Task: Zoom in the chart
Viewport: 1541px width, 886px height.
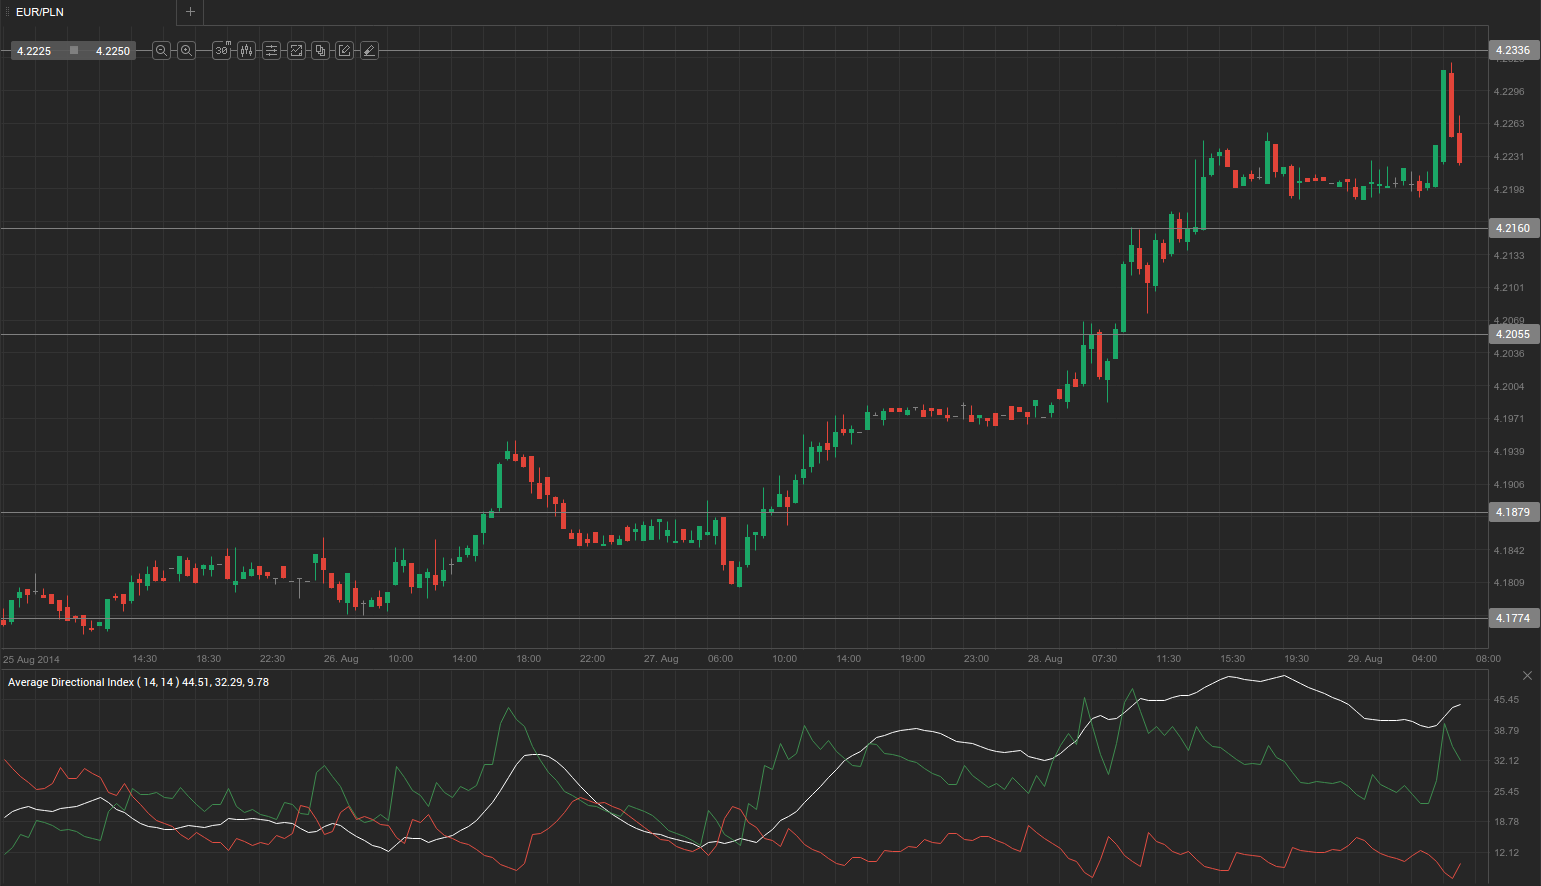Action: click(x=186, y=50)
